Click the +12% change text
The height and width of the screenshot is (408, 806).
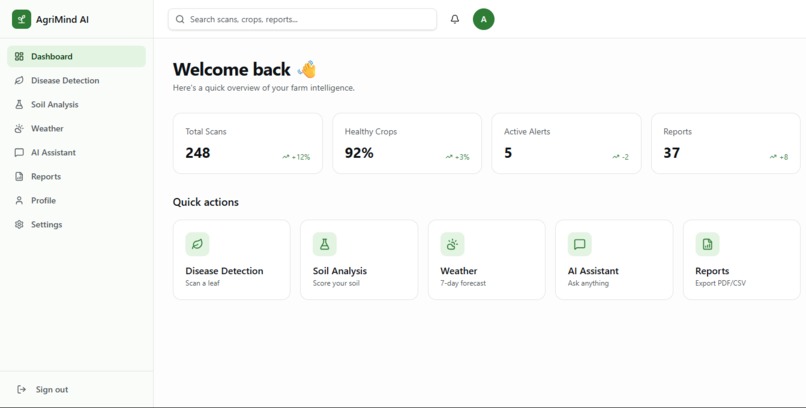click(x=301, y=157)
